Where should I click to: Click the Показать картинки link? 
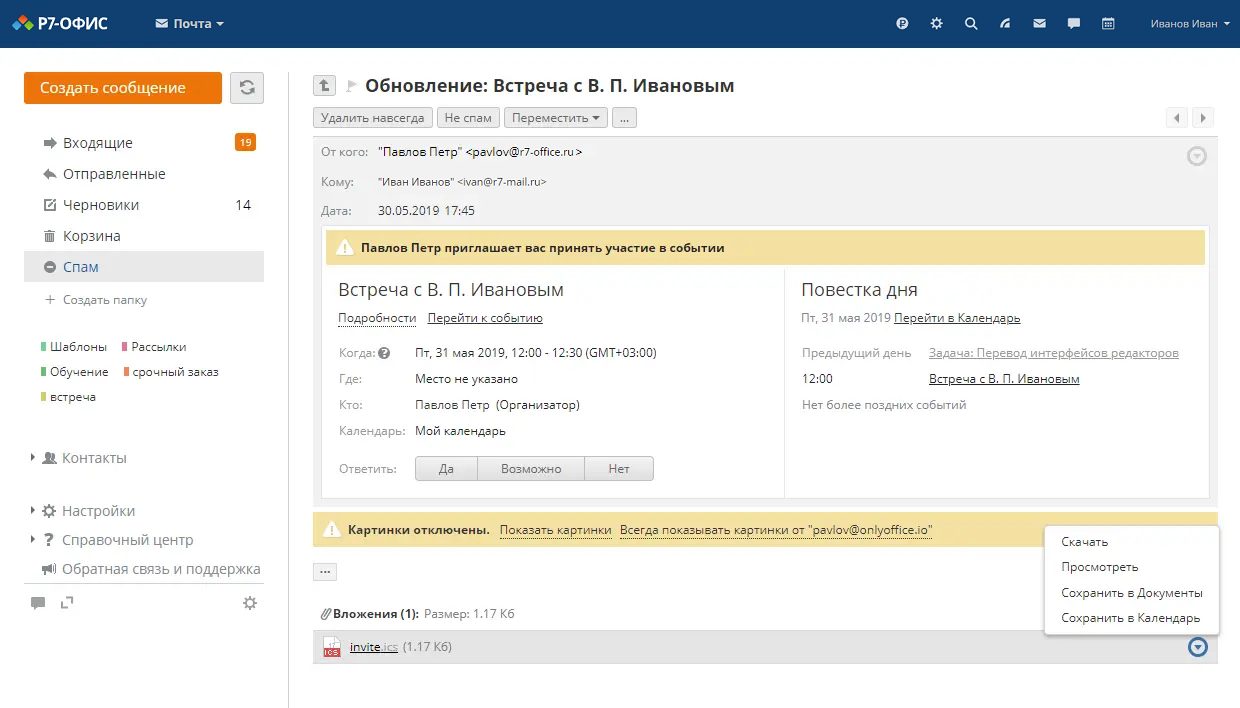tap(555, 530)
